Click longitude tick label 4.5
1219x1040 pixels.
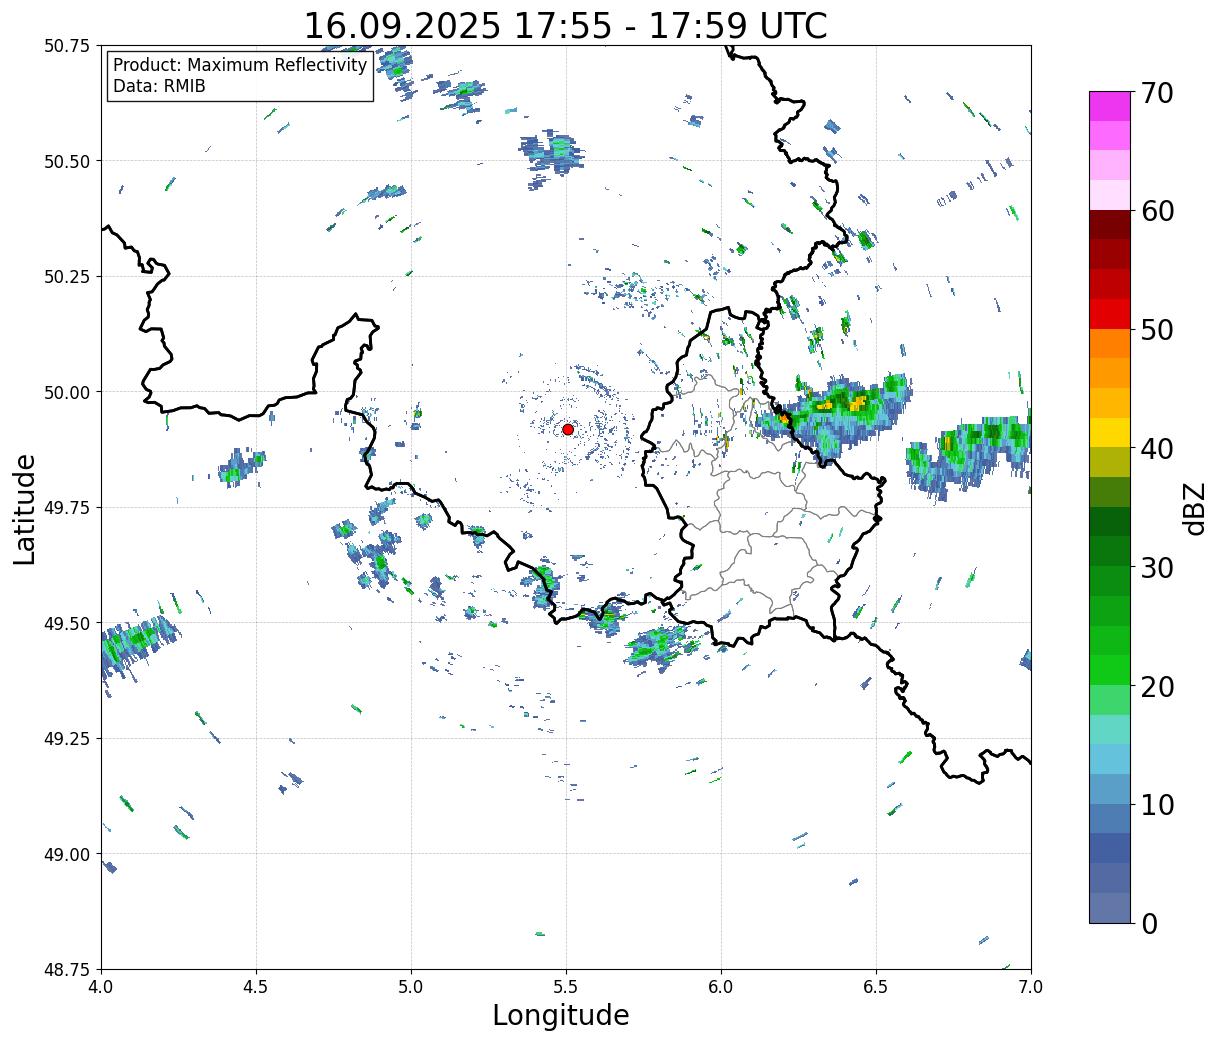(x=256, y=986)
